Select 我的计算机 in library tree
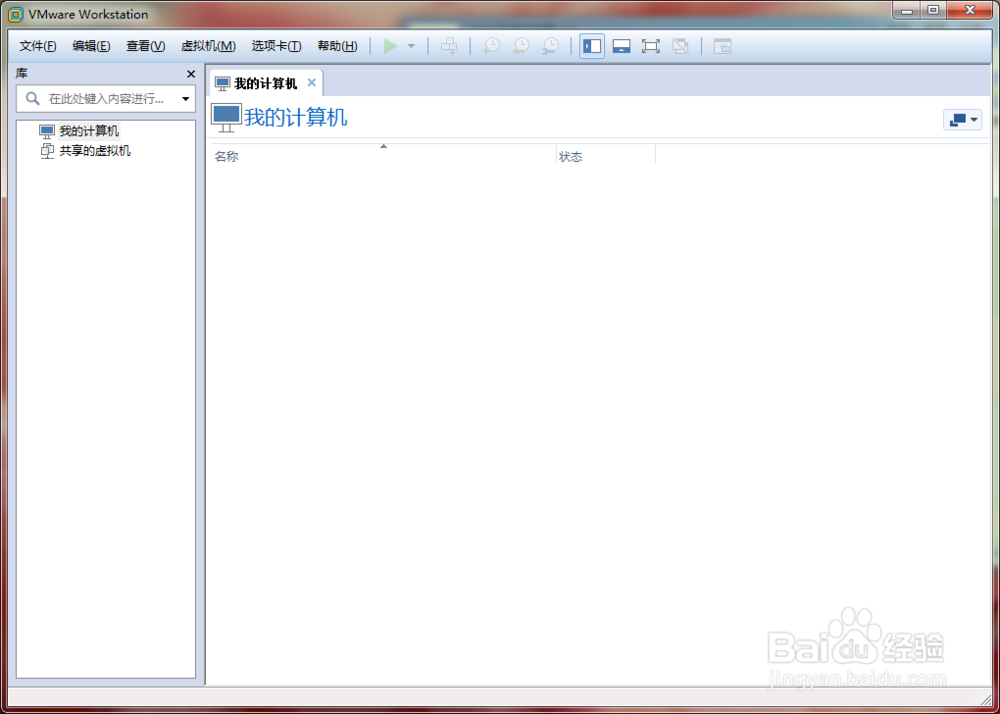1000x714 pixels. pos(89,131)
